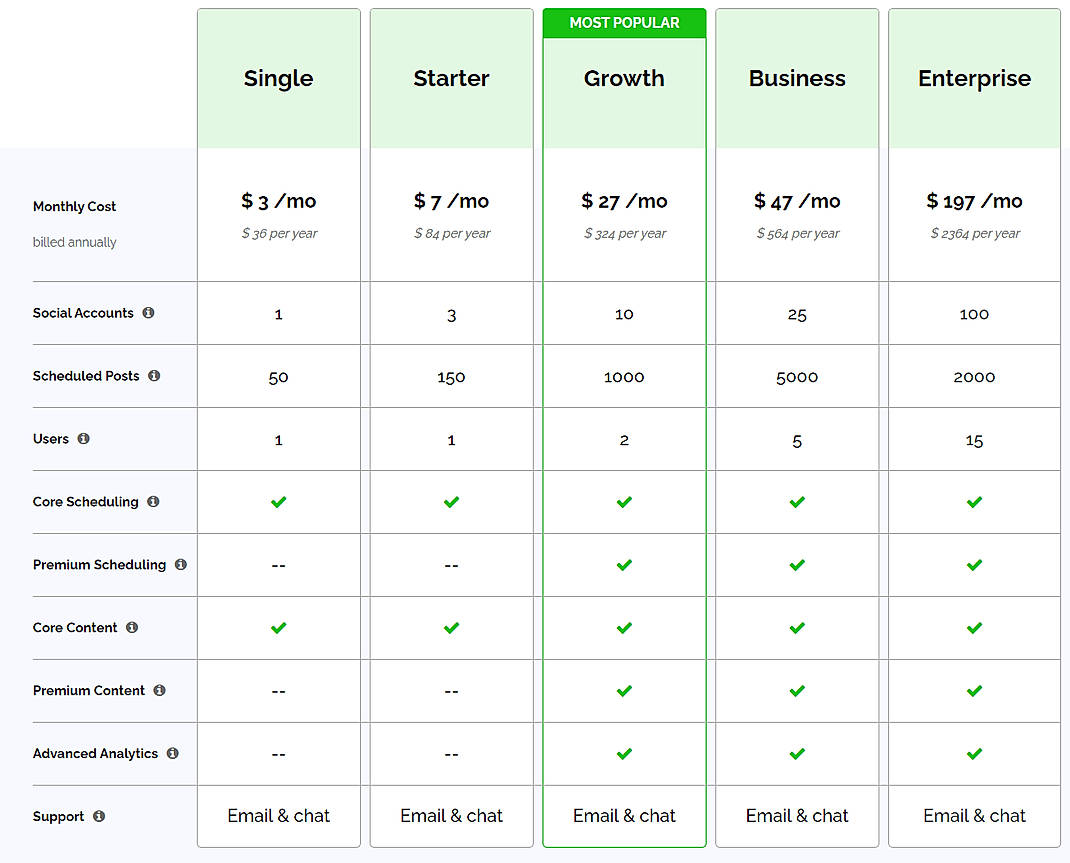Select Email & chat under the Starter plan

451,816
